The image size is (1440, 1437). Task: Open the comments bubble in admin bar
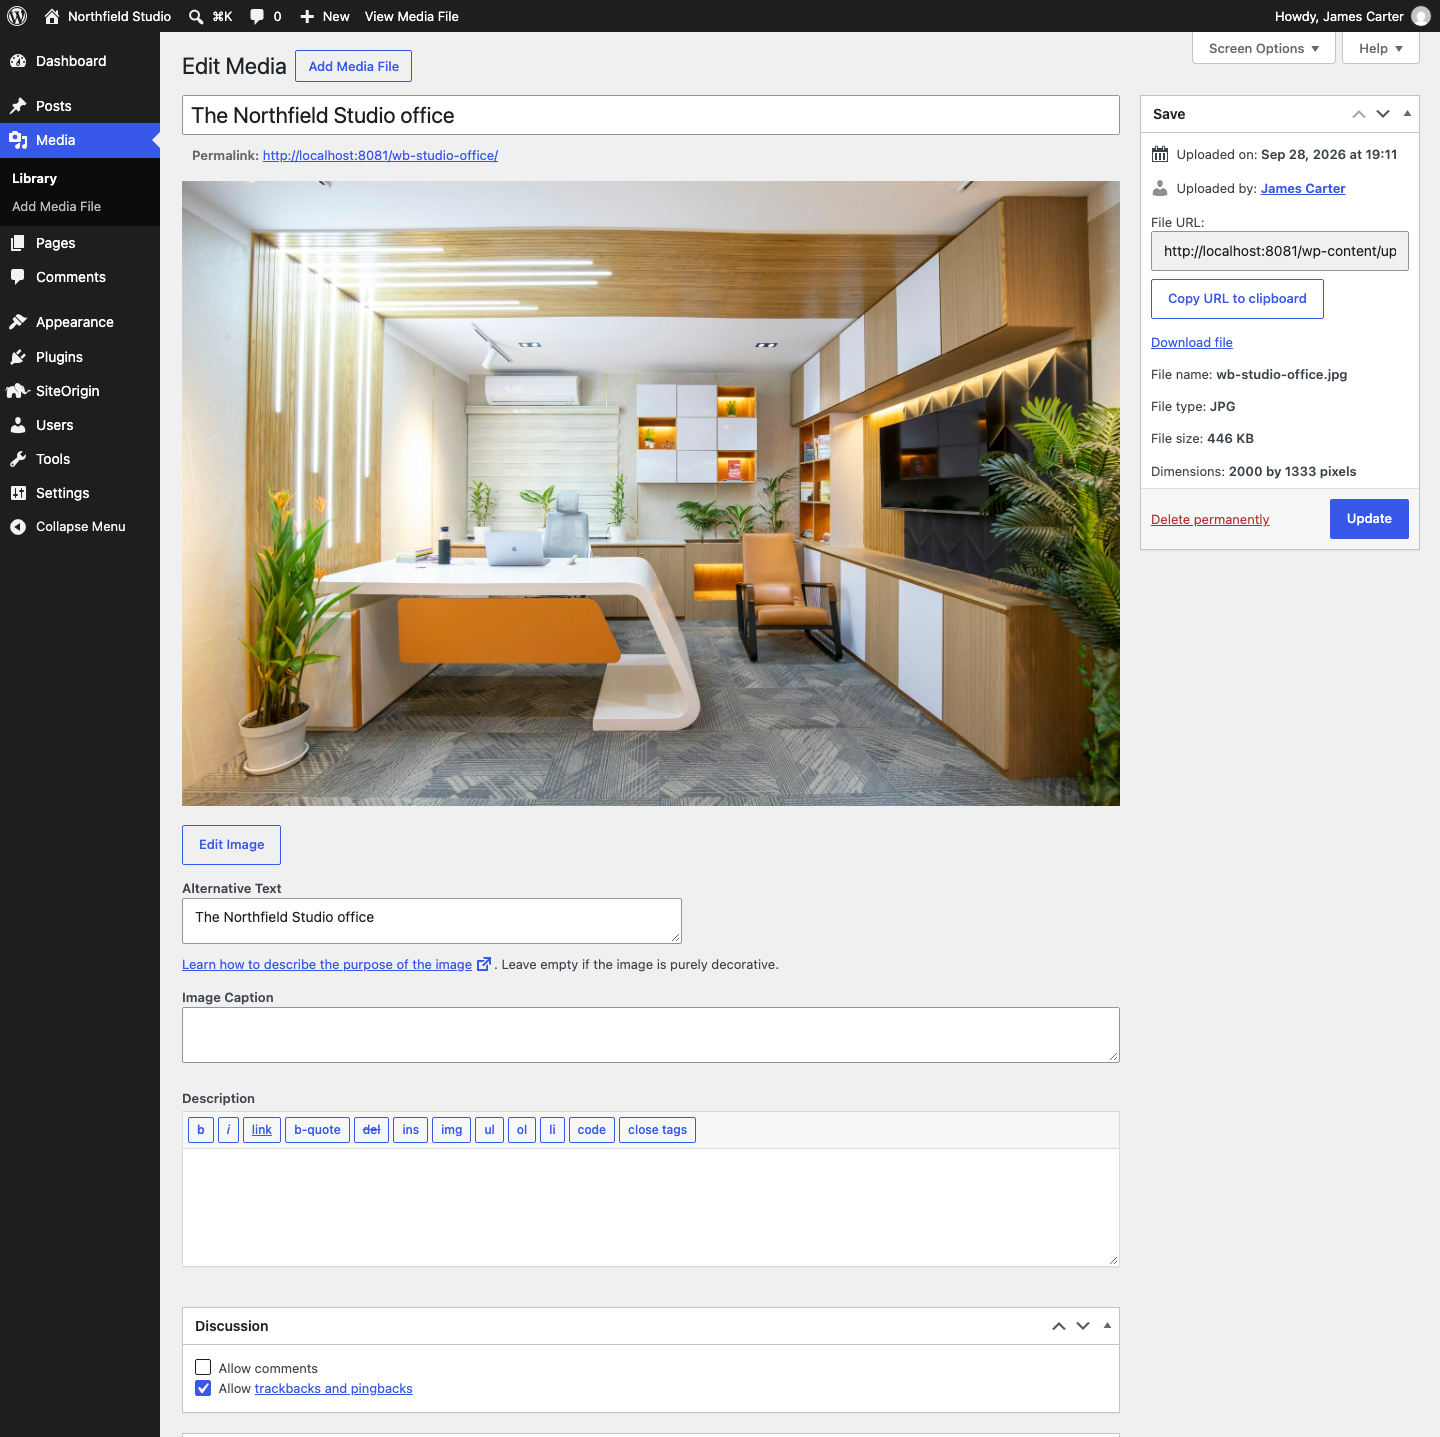[257, 16]
